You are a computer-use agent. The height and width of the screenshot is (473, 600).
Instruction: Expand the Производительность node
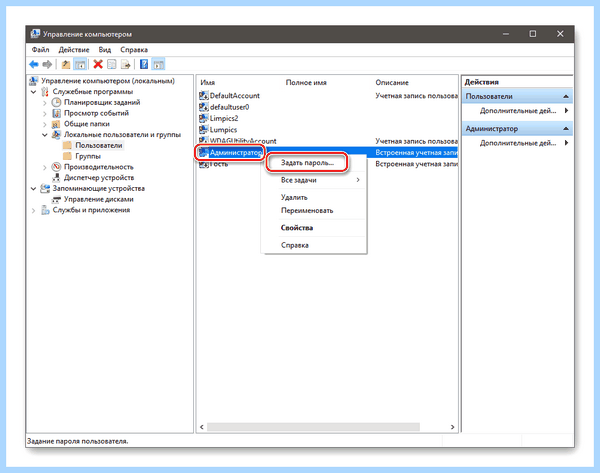tap(44, 167)
